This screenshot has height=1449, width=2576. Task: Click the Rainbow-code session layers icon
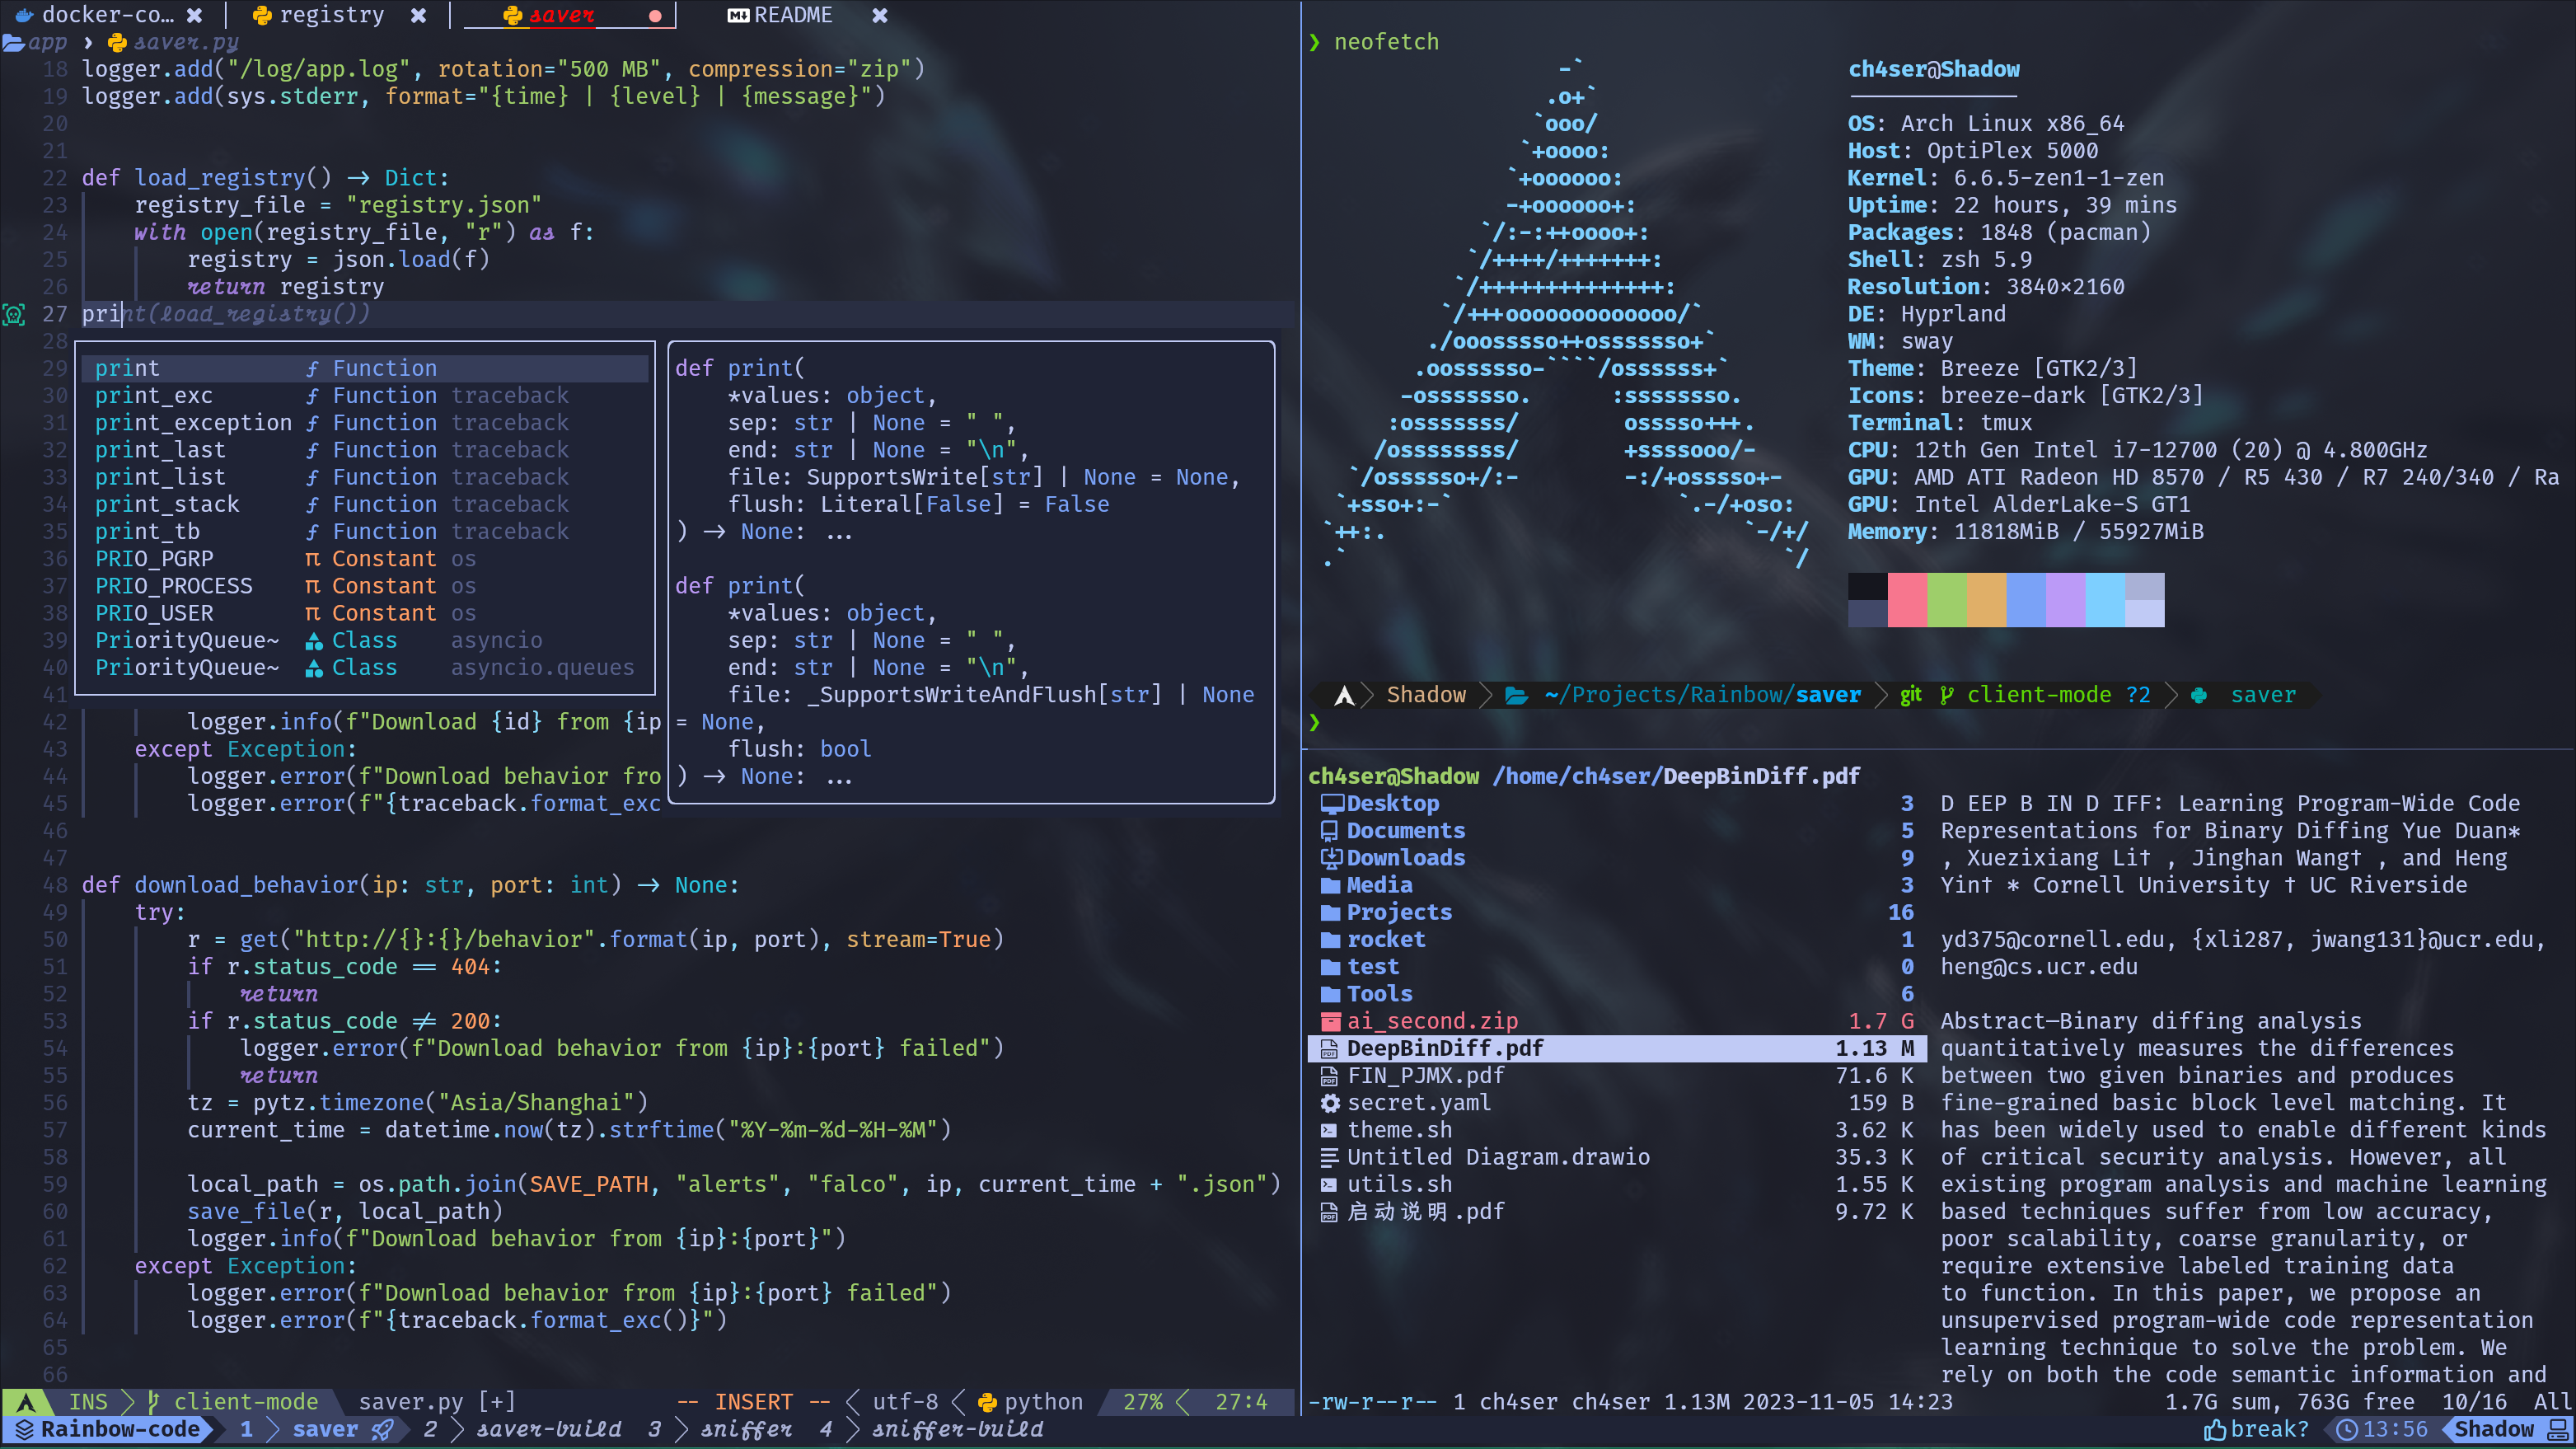tap(24, 1429)
